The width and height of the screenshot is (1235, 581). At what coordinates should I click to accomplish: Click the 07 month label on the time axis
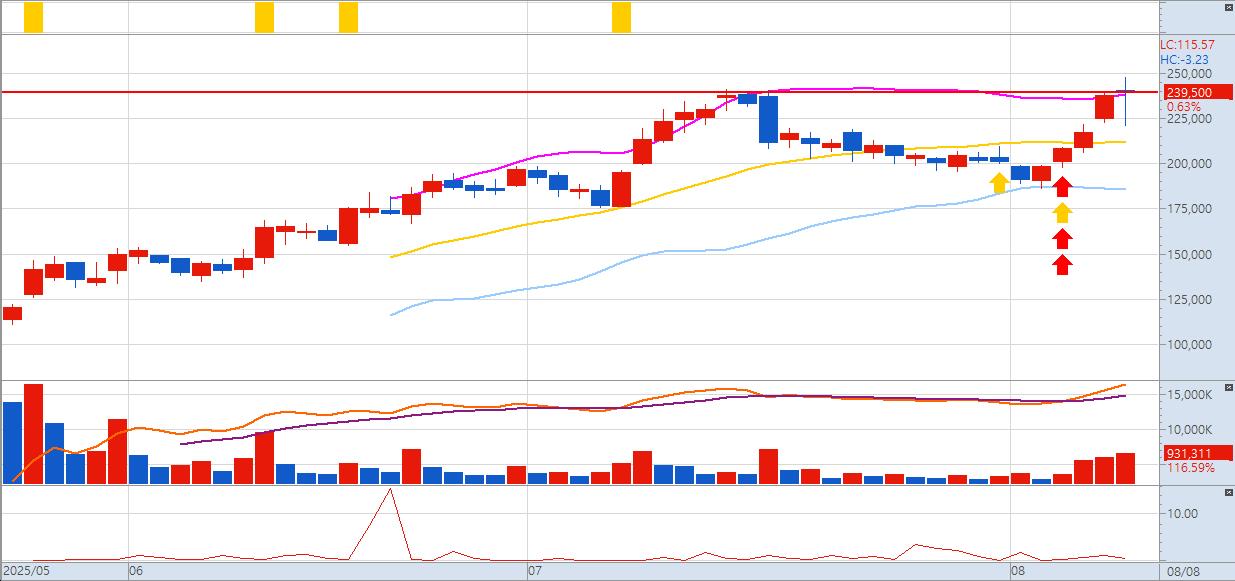pyautogui.click(x=533, y=571)
